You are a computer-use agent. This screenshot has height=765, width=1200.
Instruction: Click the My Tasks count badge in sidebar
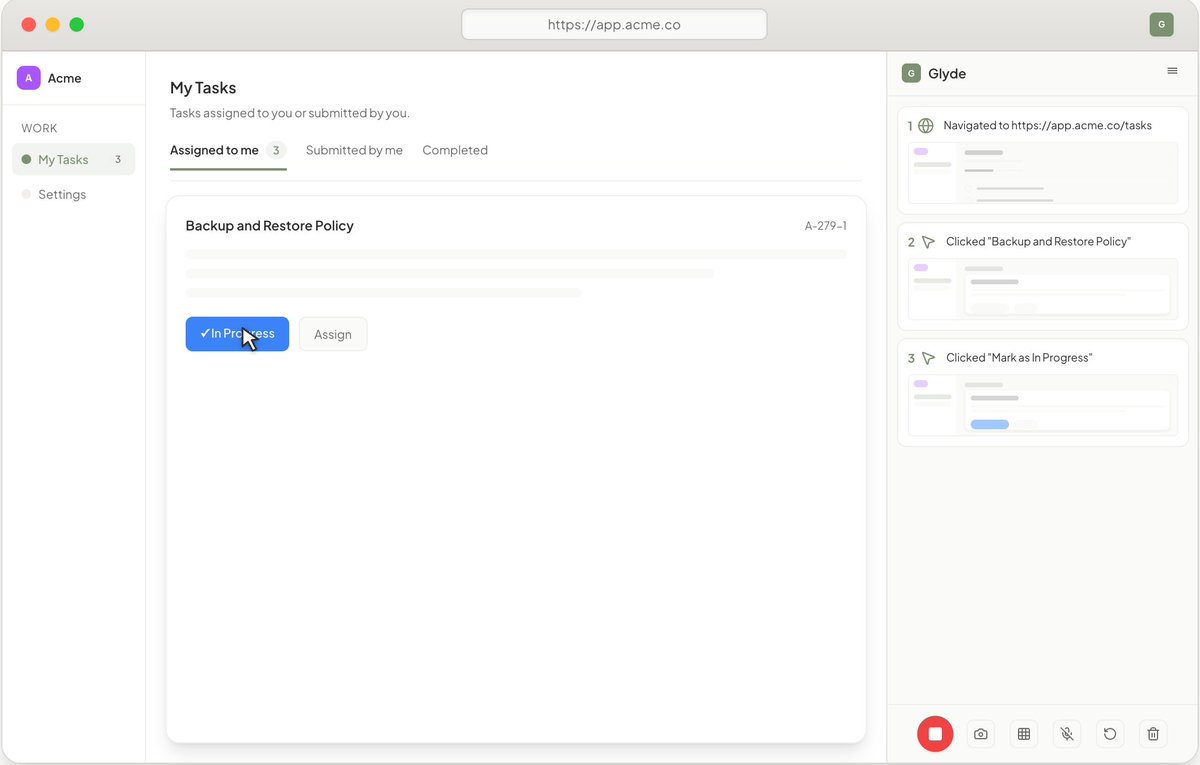(118, 160)
